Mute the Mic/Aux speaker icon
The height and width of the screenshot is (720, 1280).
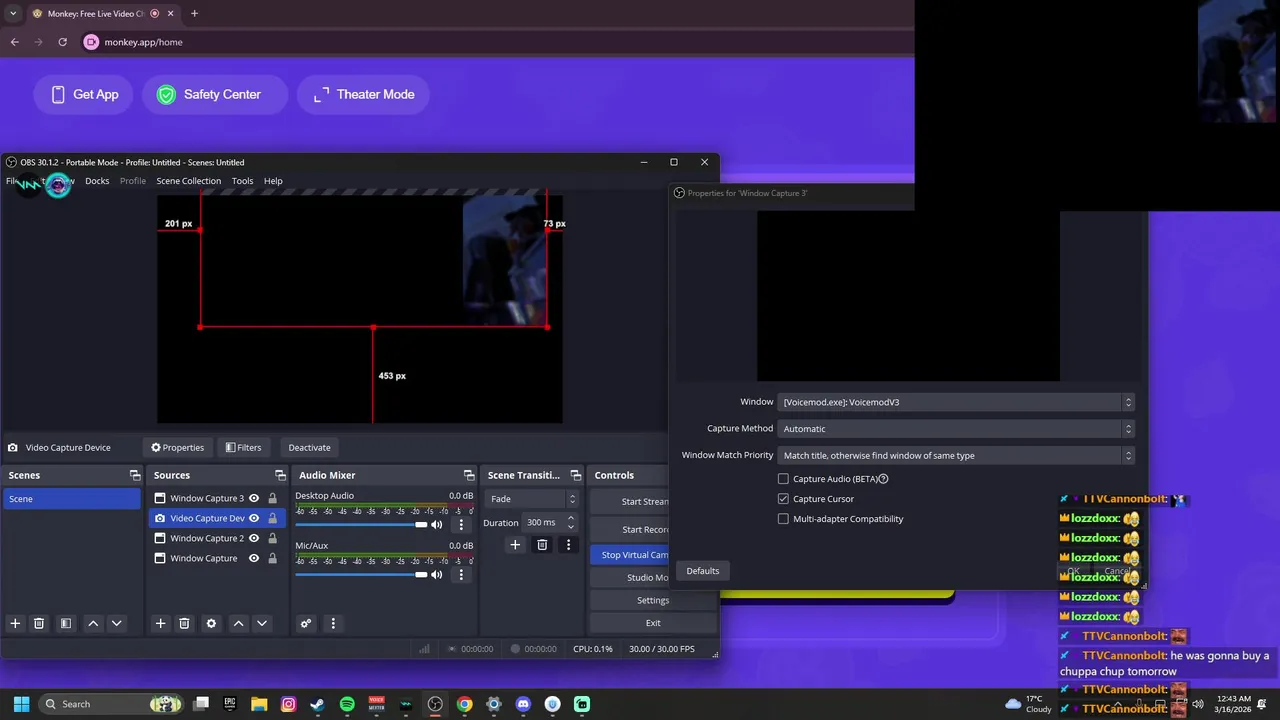[x=436, y=574]
